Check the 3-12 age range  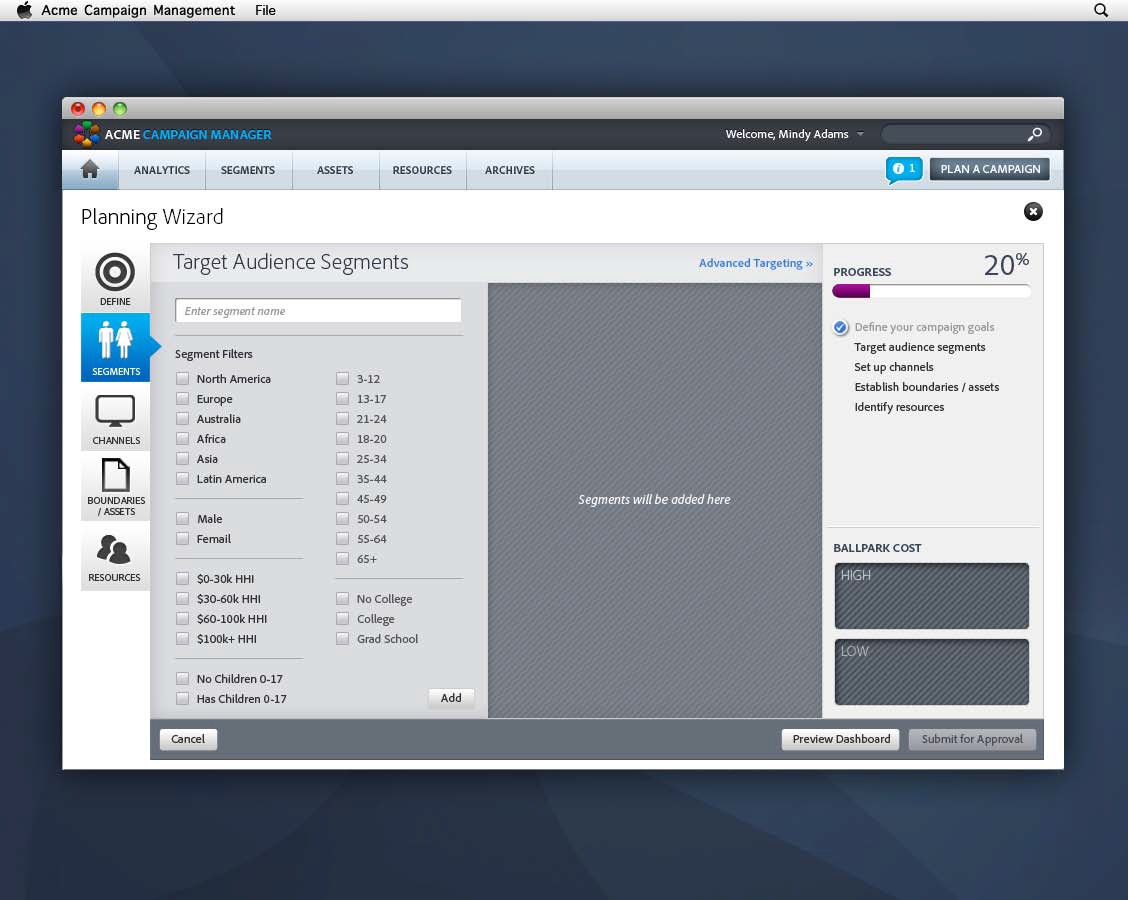(342, 378)
